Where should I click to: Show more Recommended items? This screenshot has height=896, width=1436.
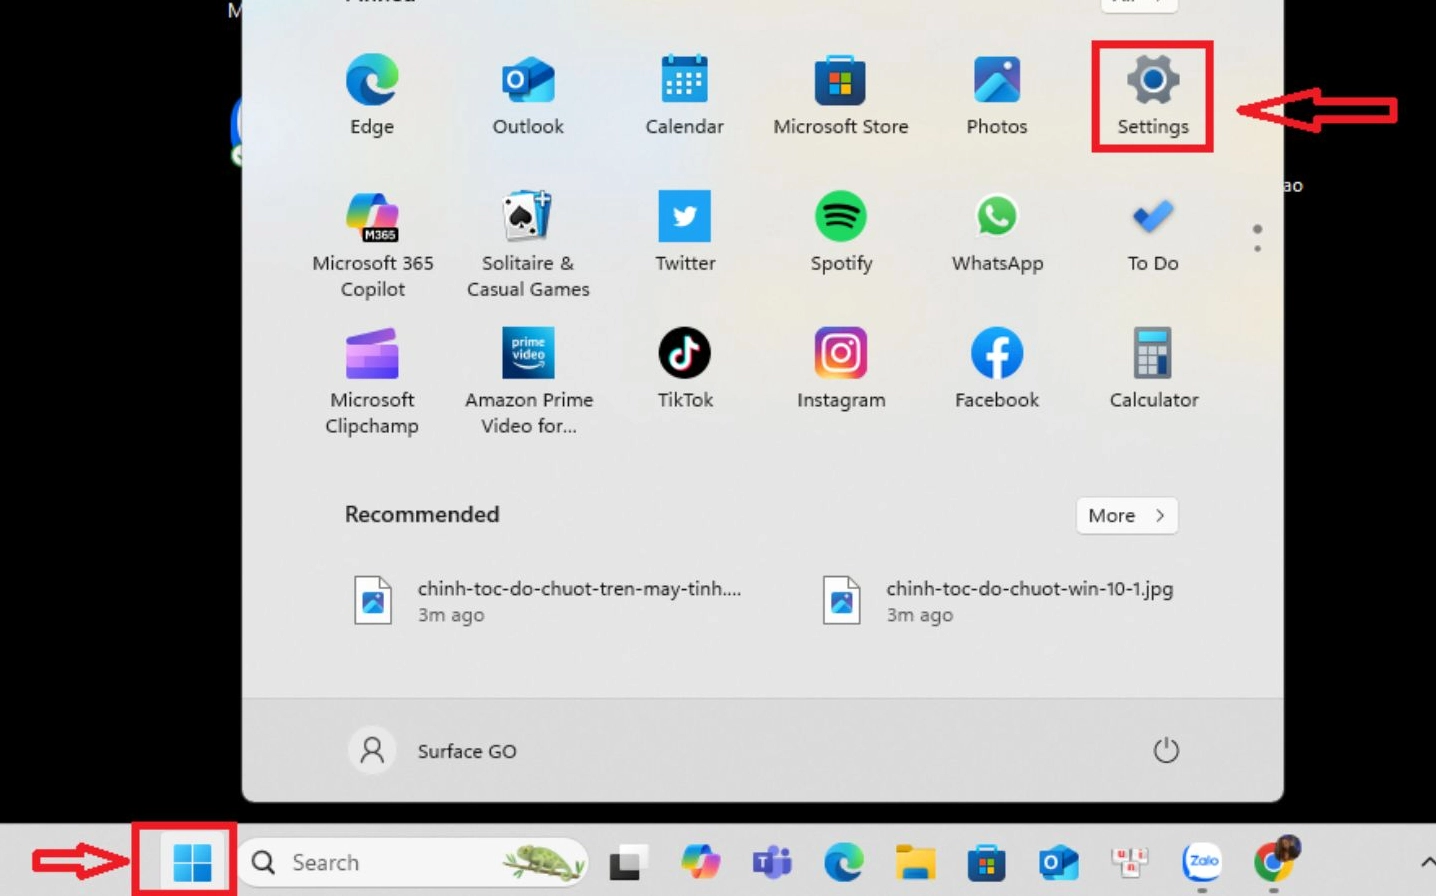[x=1126, y=515]
